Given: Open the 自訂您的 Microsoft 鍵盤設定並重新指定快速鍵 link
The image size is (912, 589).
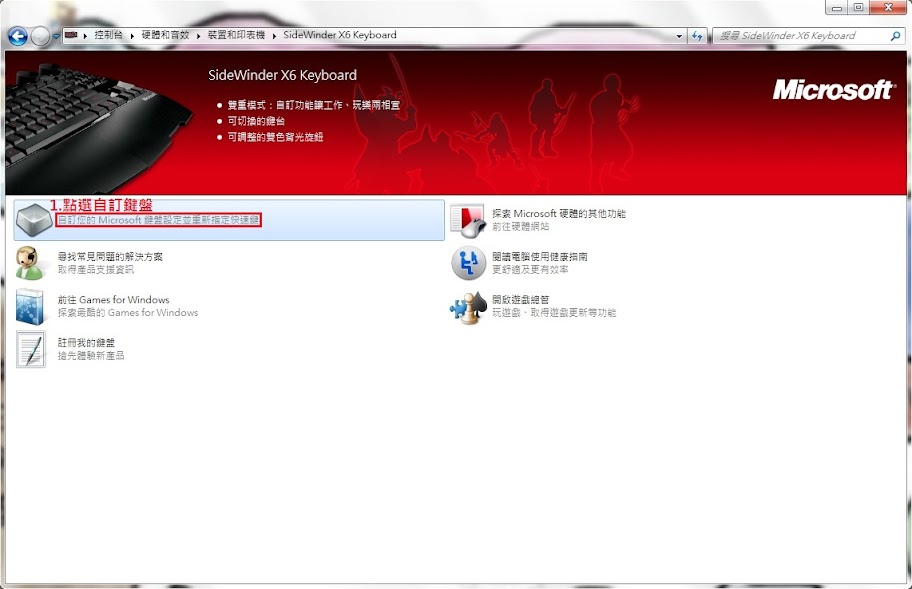Looking at the screenshot, I should pyautogui.click(x=158, y=220).
